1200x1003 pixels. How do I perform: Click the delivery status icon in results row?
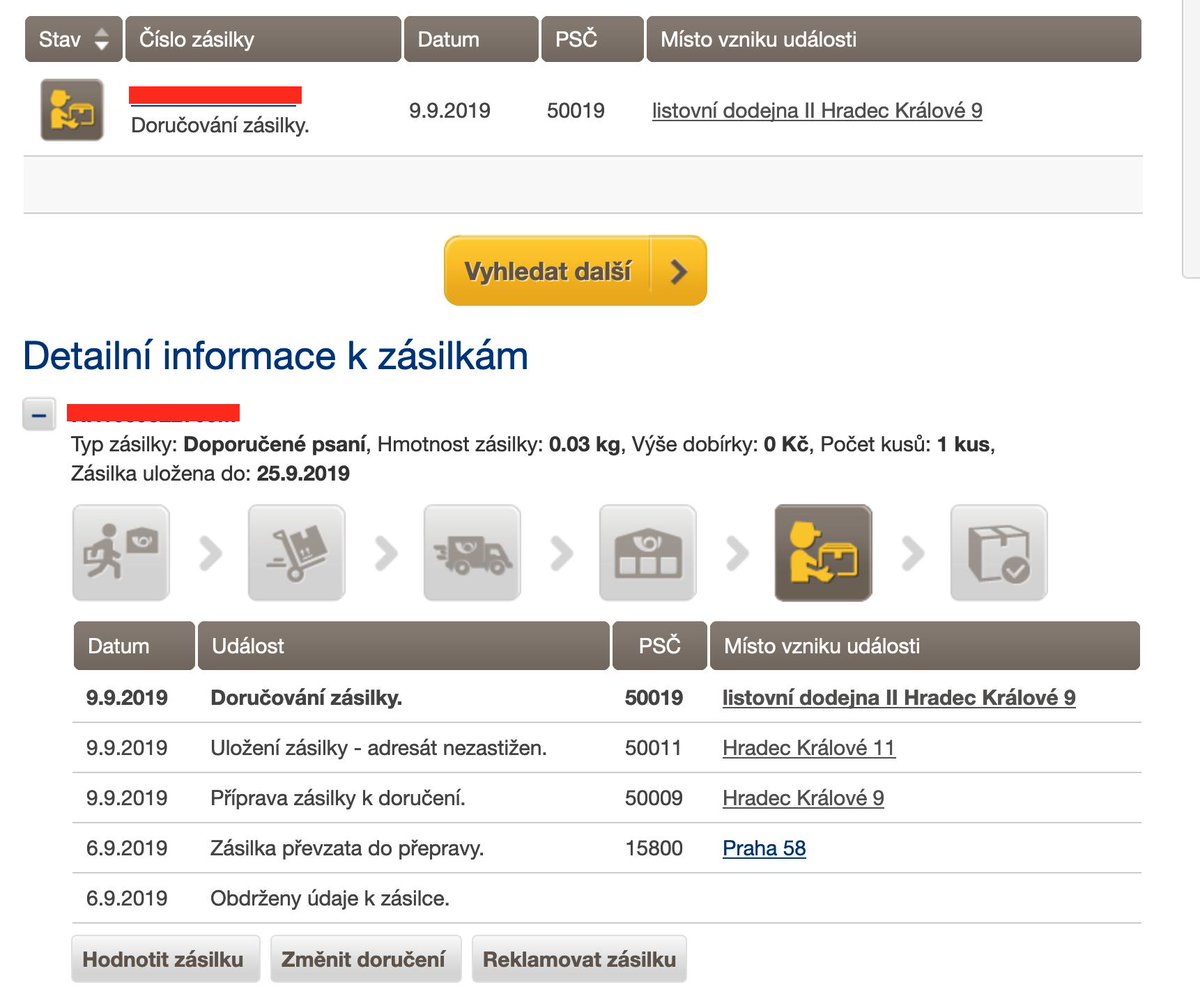click(71, 110)
